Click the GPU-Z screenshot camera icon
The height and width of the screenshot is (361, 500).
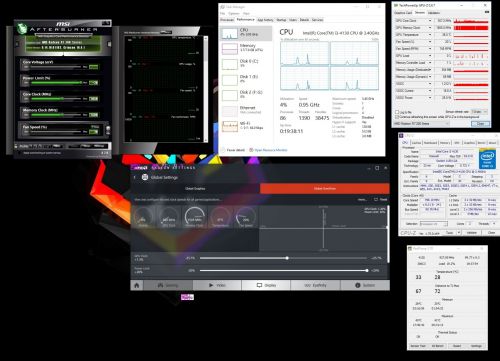(x=486, y=13)
